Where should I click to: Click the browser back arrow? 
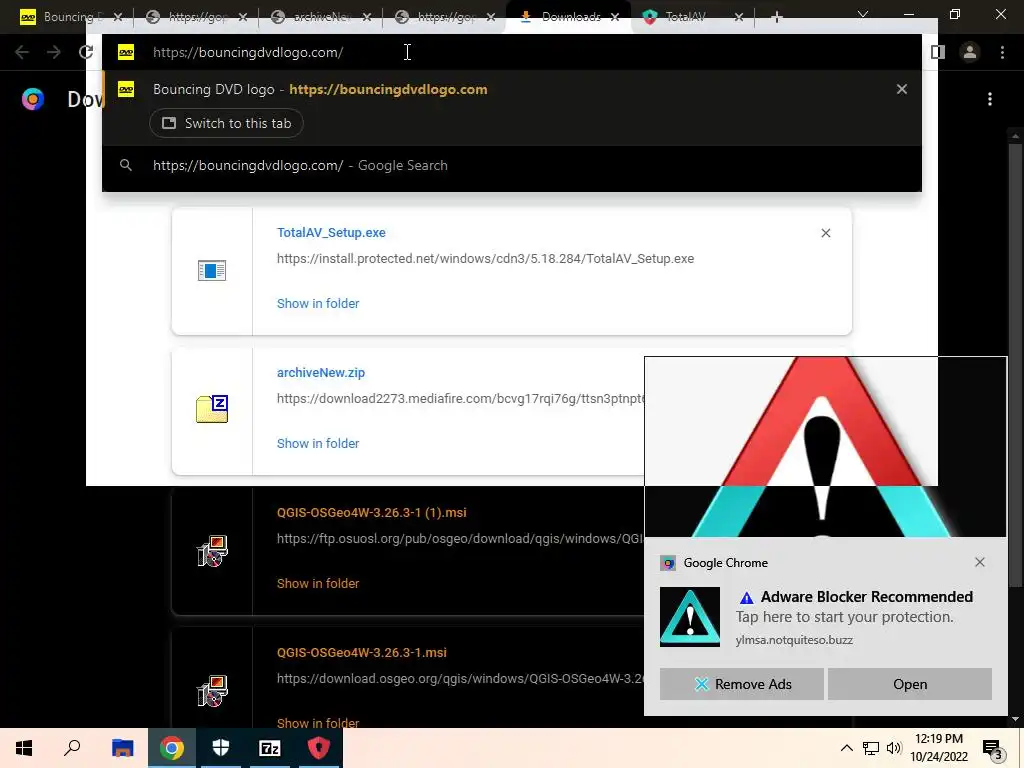pyautogui.click(x=22, y=52)
